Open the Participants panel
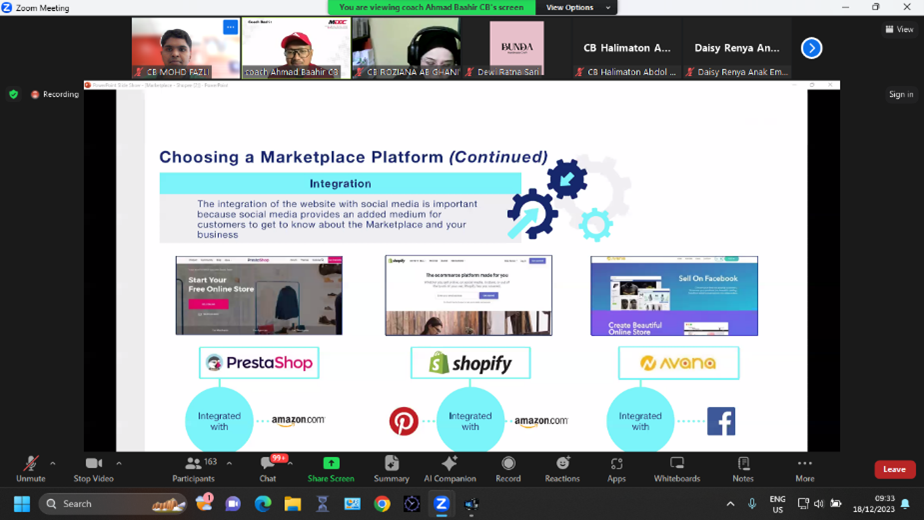Image resolution: width=924 pixels, height=520 pixels. coord(193,469)
